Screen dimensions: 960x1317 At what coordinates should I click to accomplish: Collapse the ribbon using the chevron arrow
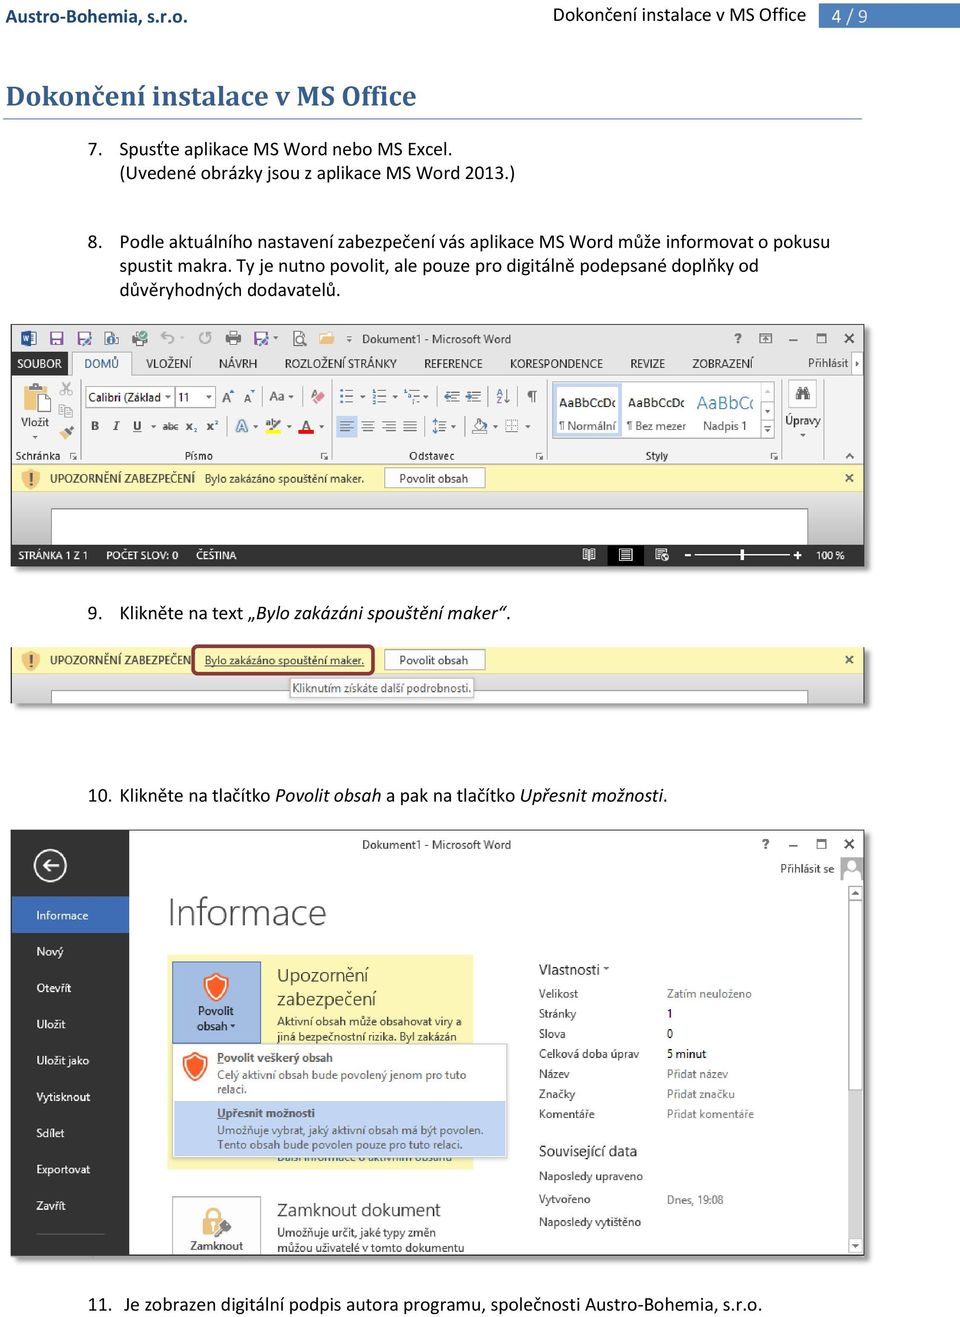850,456
